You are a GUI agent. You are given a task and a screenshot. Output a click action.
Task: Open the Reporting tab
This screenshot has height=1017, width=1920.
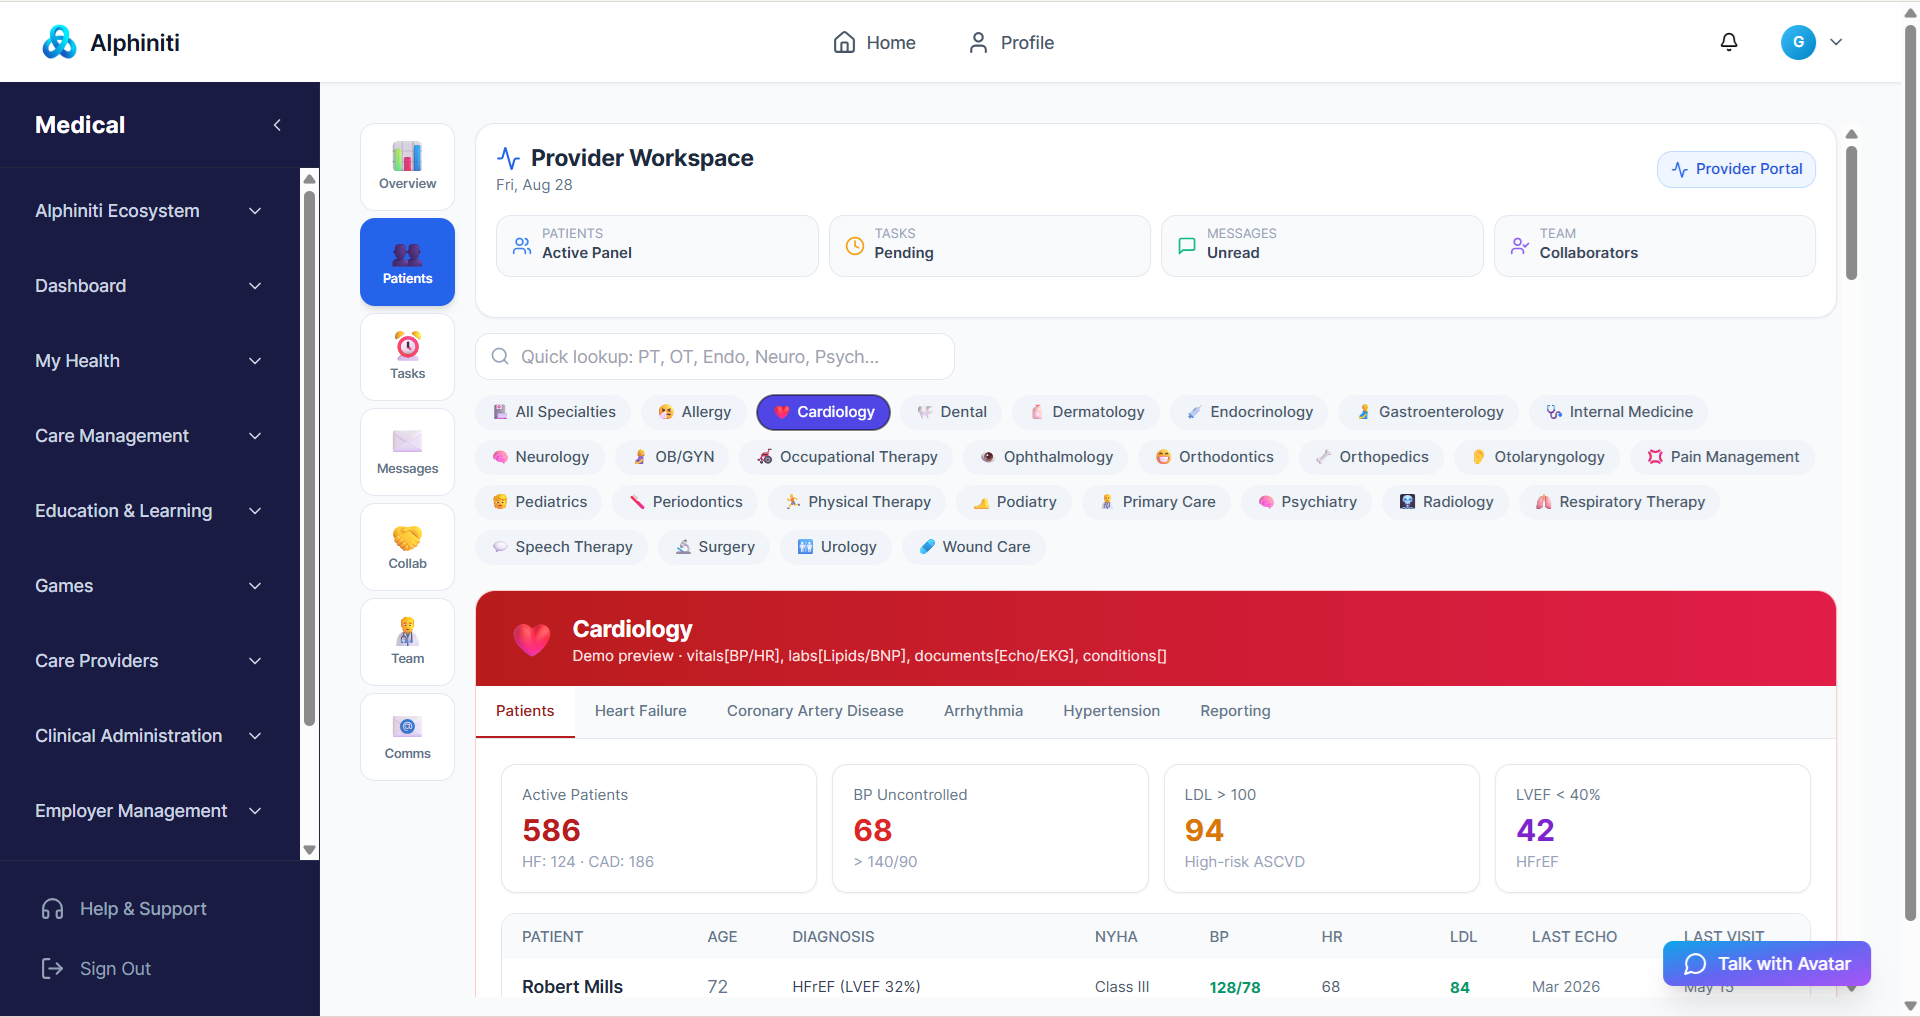point(1235,711)
